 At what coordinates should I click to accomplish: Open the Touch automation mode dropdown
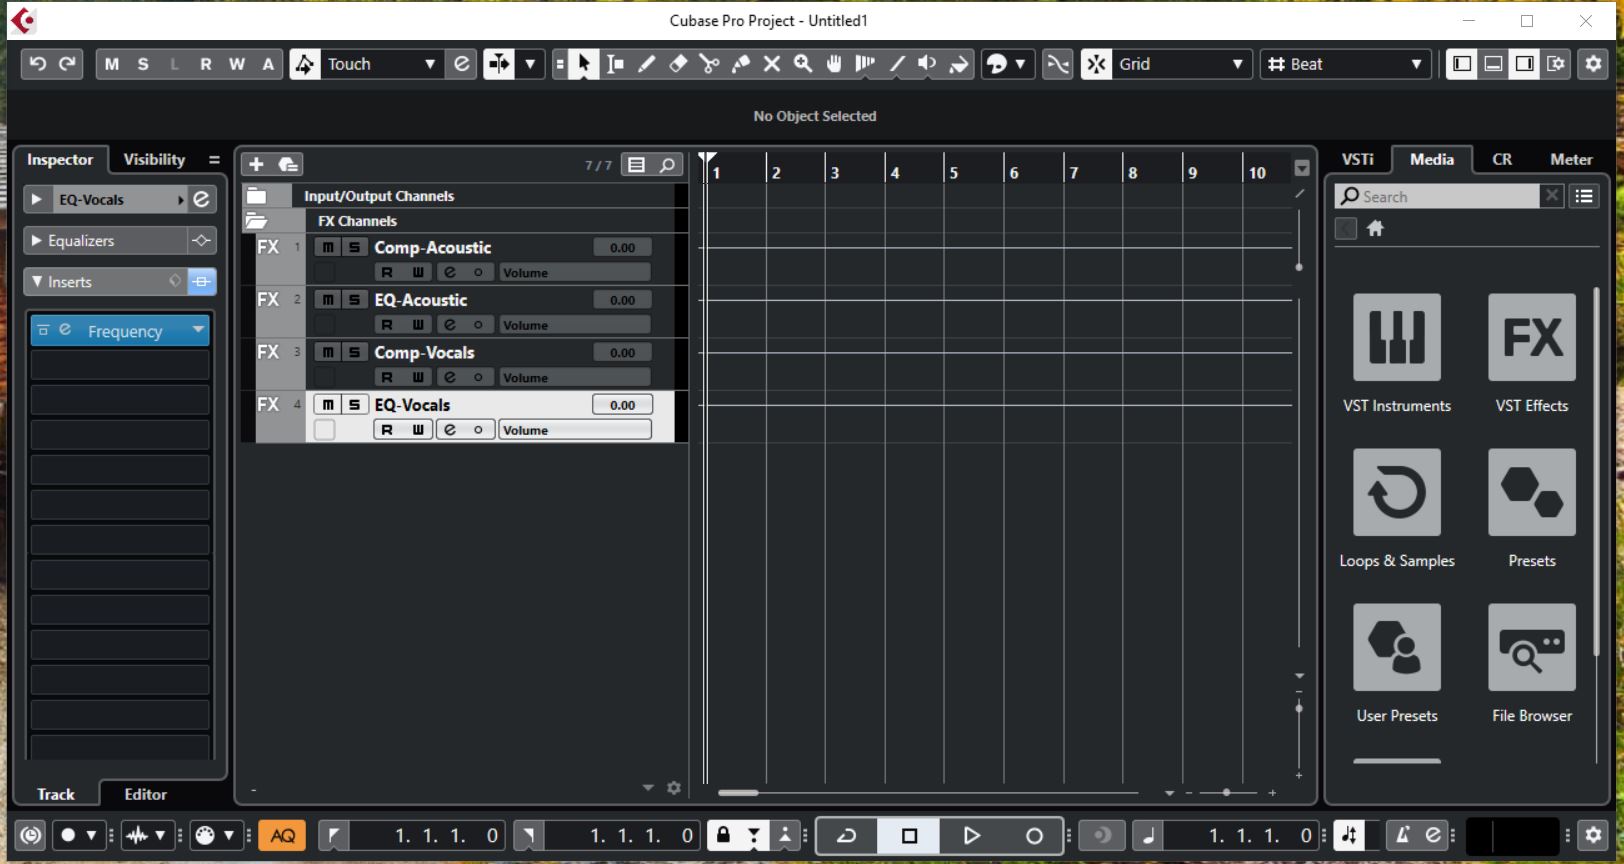382,64
